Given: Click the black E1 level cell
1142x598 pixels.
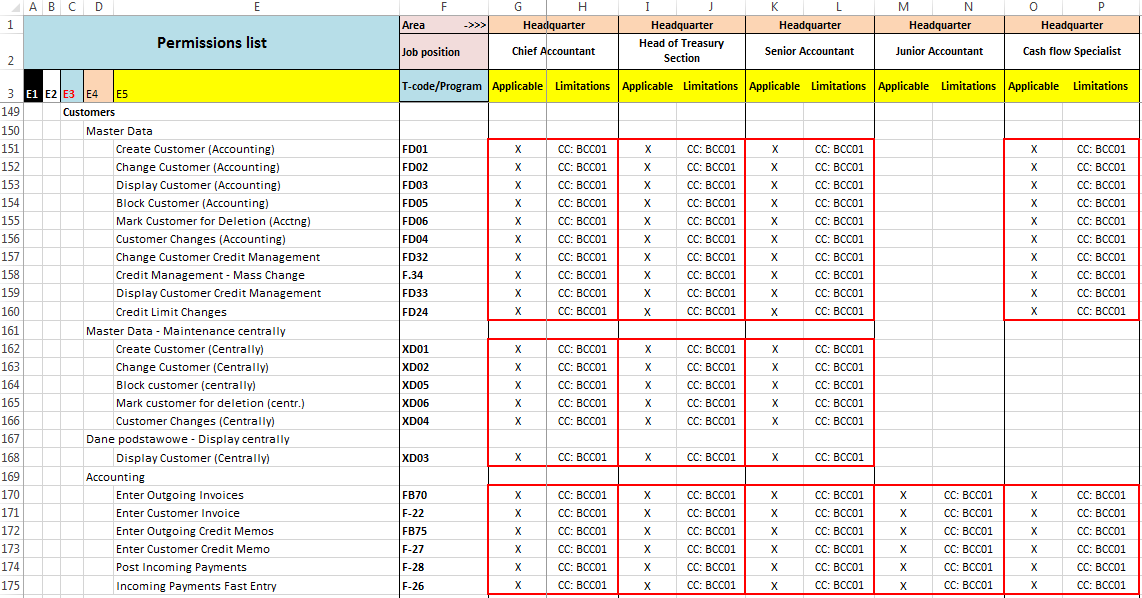Looking at the screenshot, I should click(32, 94).
